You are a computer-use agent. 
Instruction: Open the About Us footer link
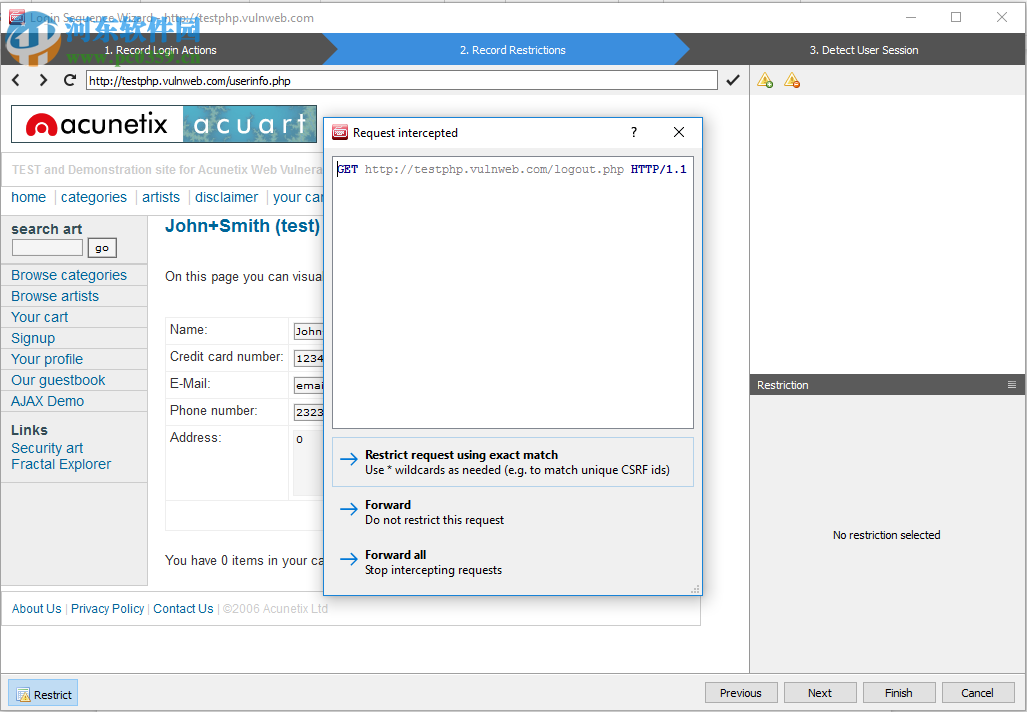[37, 609]
